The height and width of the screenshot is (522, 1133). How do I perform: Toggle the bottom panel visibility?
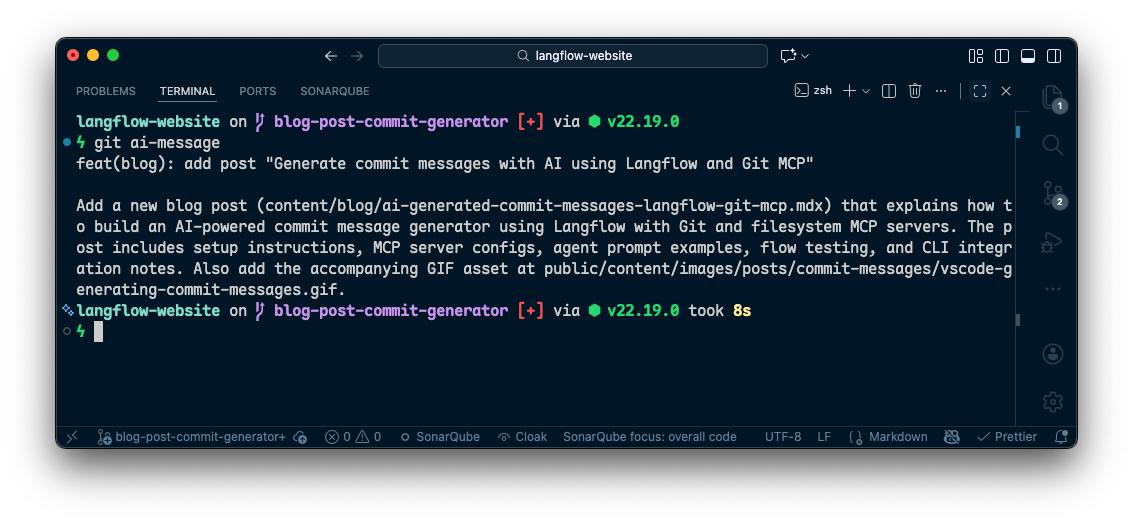tap(1028, 56)
